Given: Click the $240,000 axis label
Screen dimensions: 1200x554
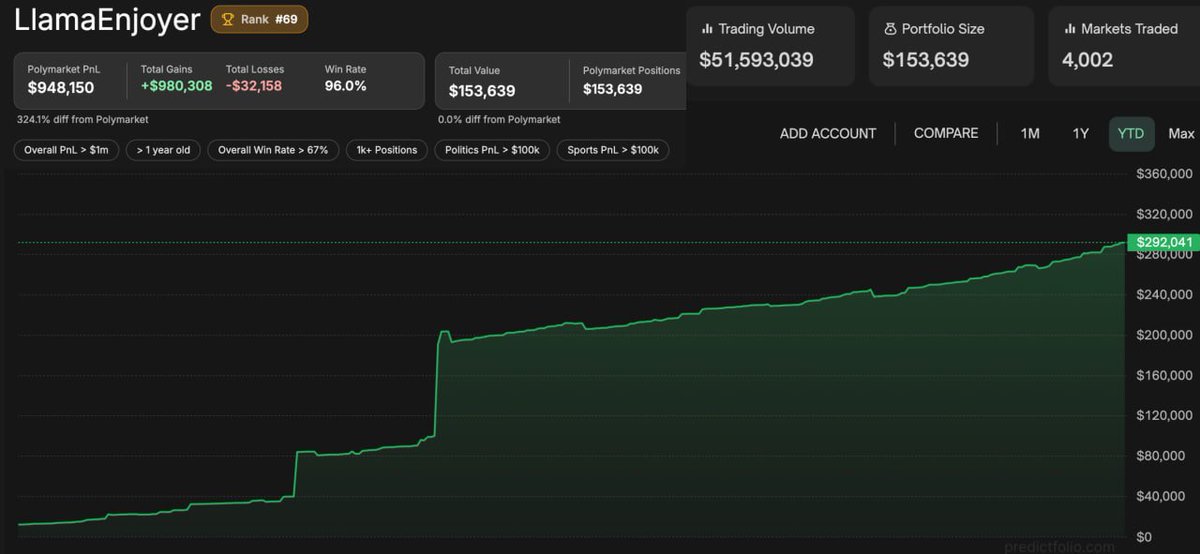Looking at the screenshot, I should click(1165, 295).
